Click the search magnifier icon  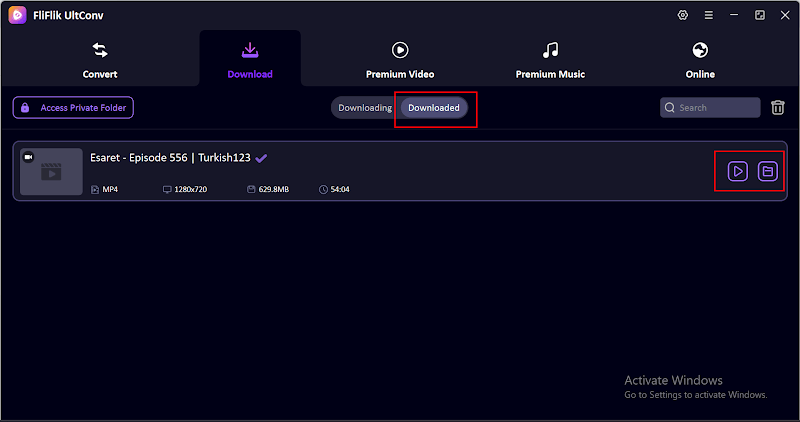click(x=670, y=108)
